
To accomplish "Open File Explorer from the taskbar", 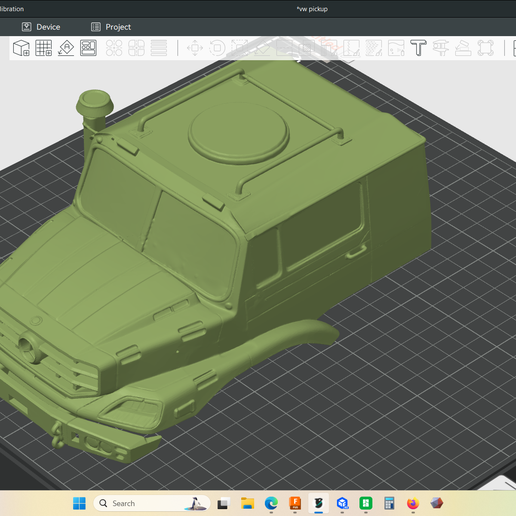I will 248,503.
